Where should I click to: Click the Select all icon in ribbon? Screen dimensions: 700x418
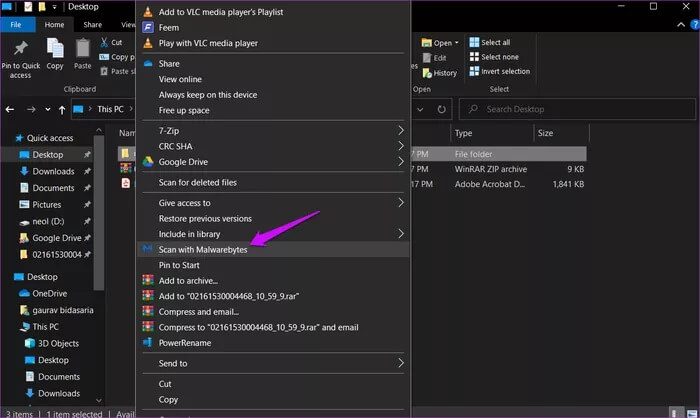click(474, 42)
